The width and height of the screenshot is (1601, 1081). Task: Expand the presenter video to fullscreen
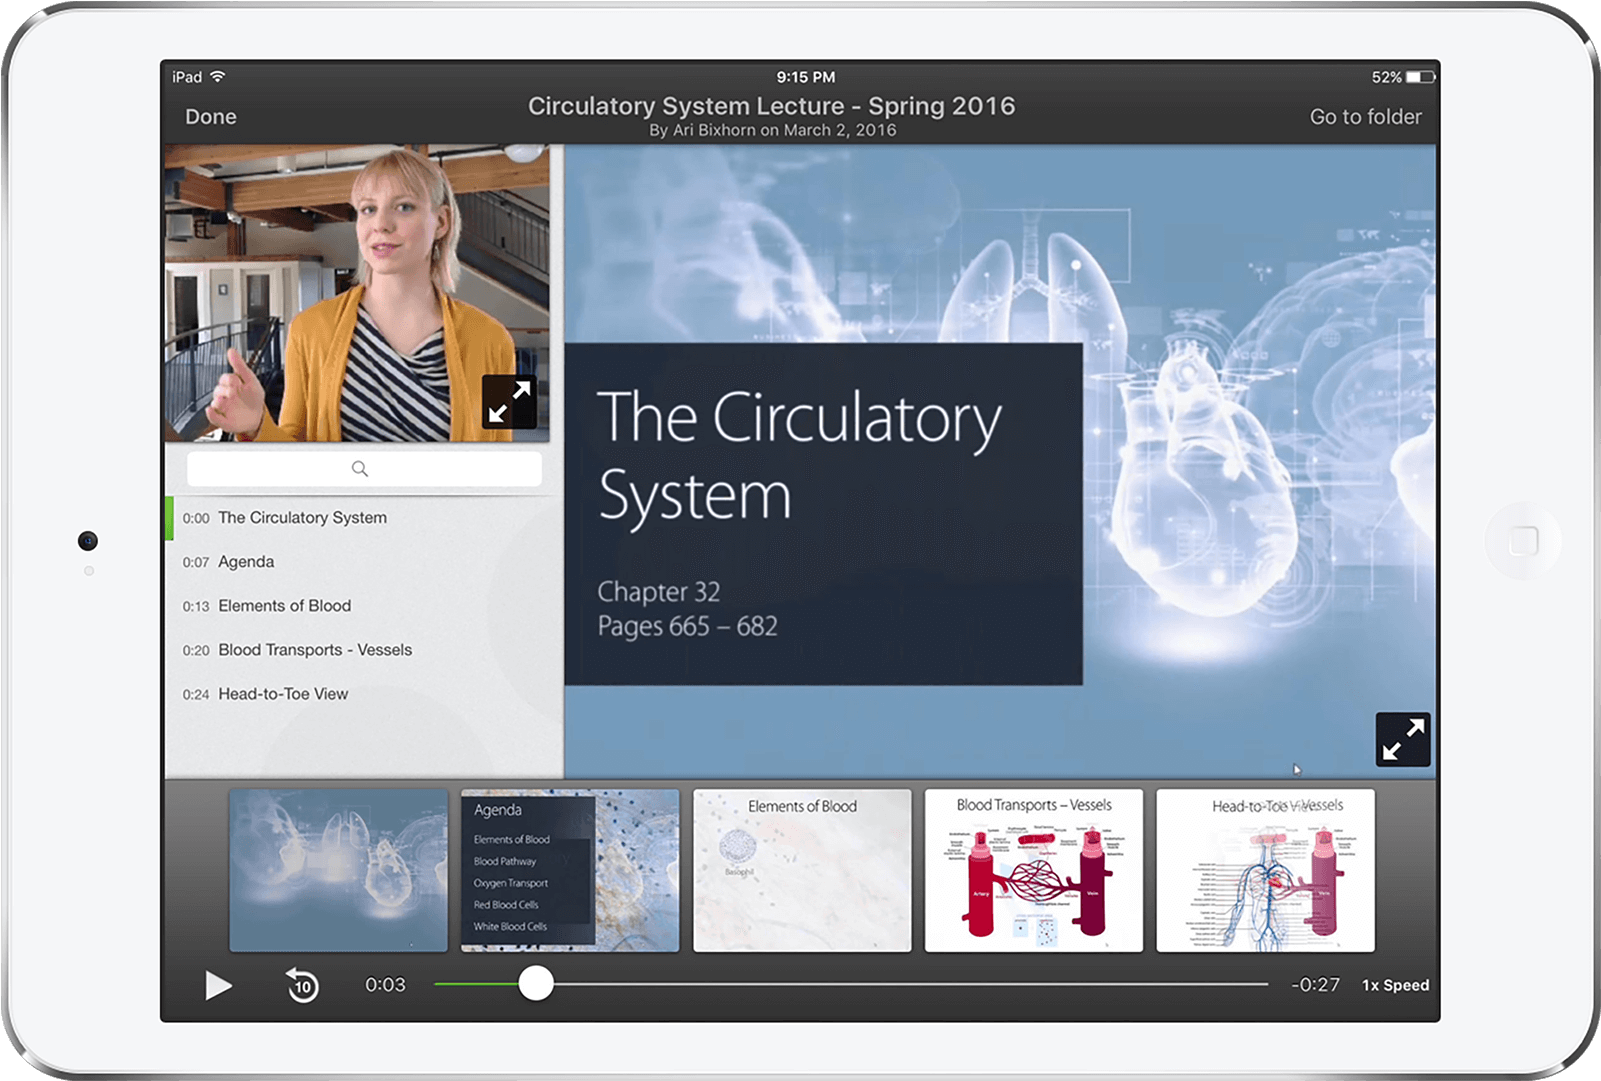[x=509, y=402]
